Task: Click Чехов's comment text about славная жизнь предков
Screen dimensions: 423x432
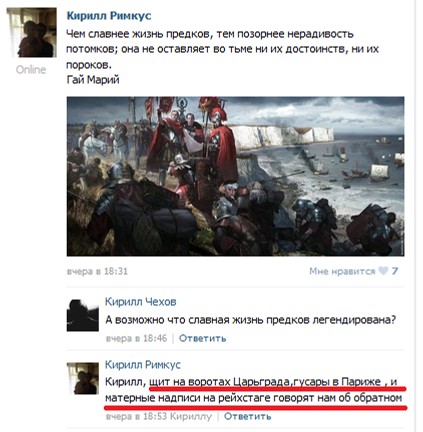Action: tap(251, 320)
